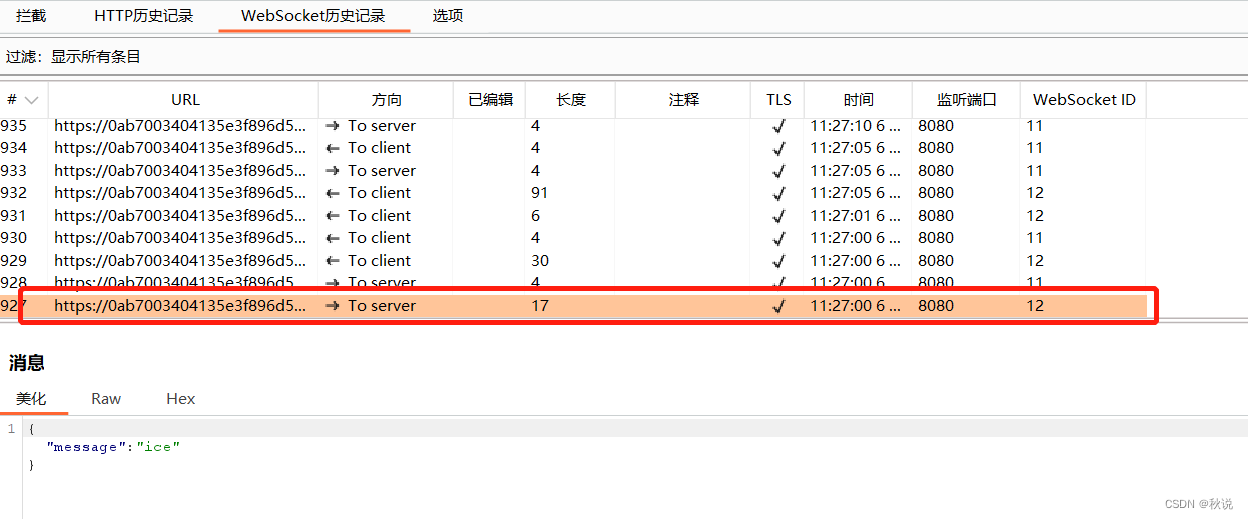Switch message view to 美化 tab

coord(31,398)
